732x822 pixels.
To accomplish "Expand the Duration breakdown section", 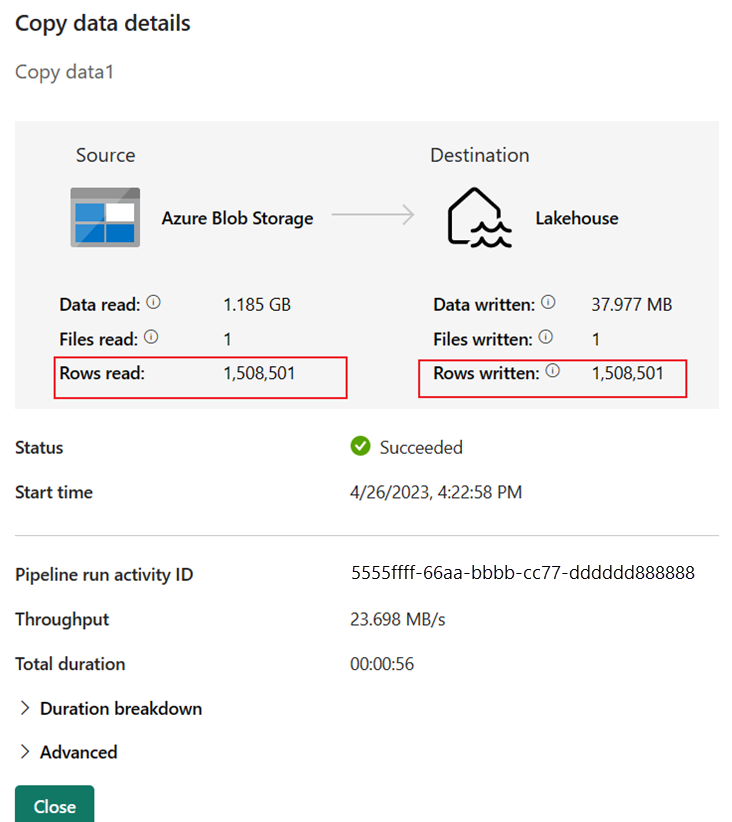I will (x=111, y=709).
